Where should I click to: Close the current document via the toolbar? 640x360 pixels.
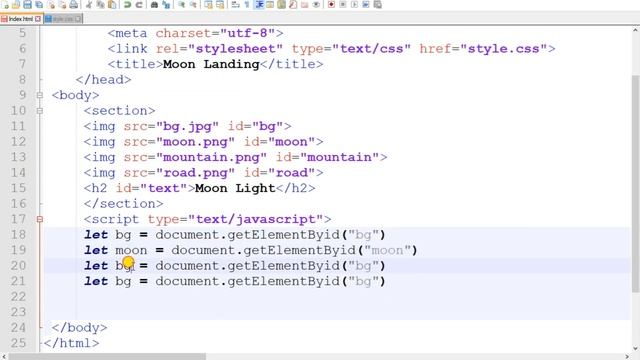pyautogui.click(x=51, y=5)
